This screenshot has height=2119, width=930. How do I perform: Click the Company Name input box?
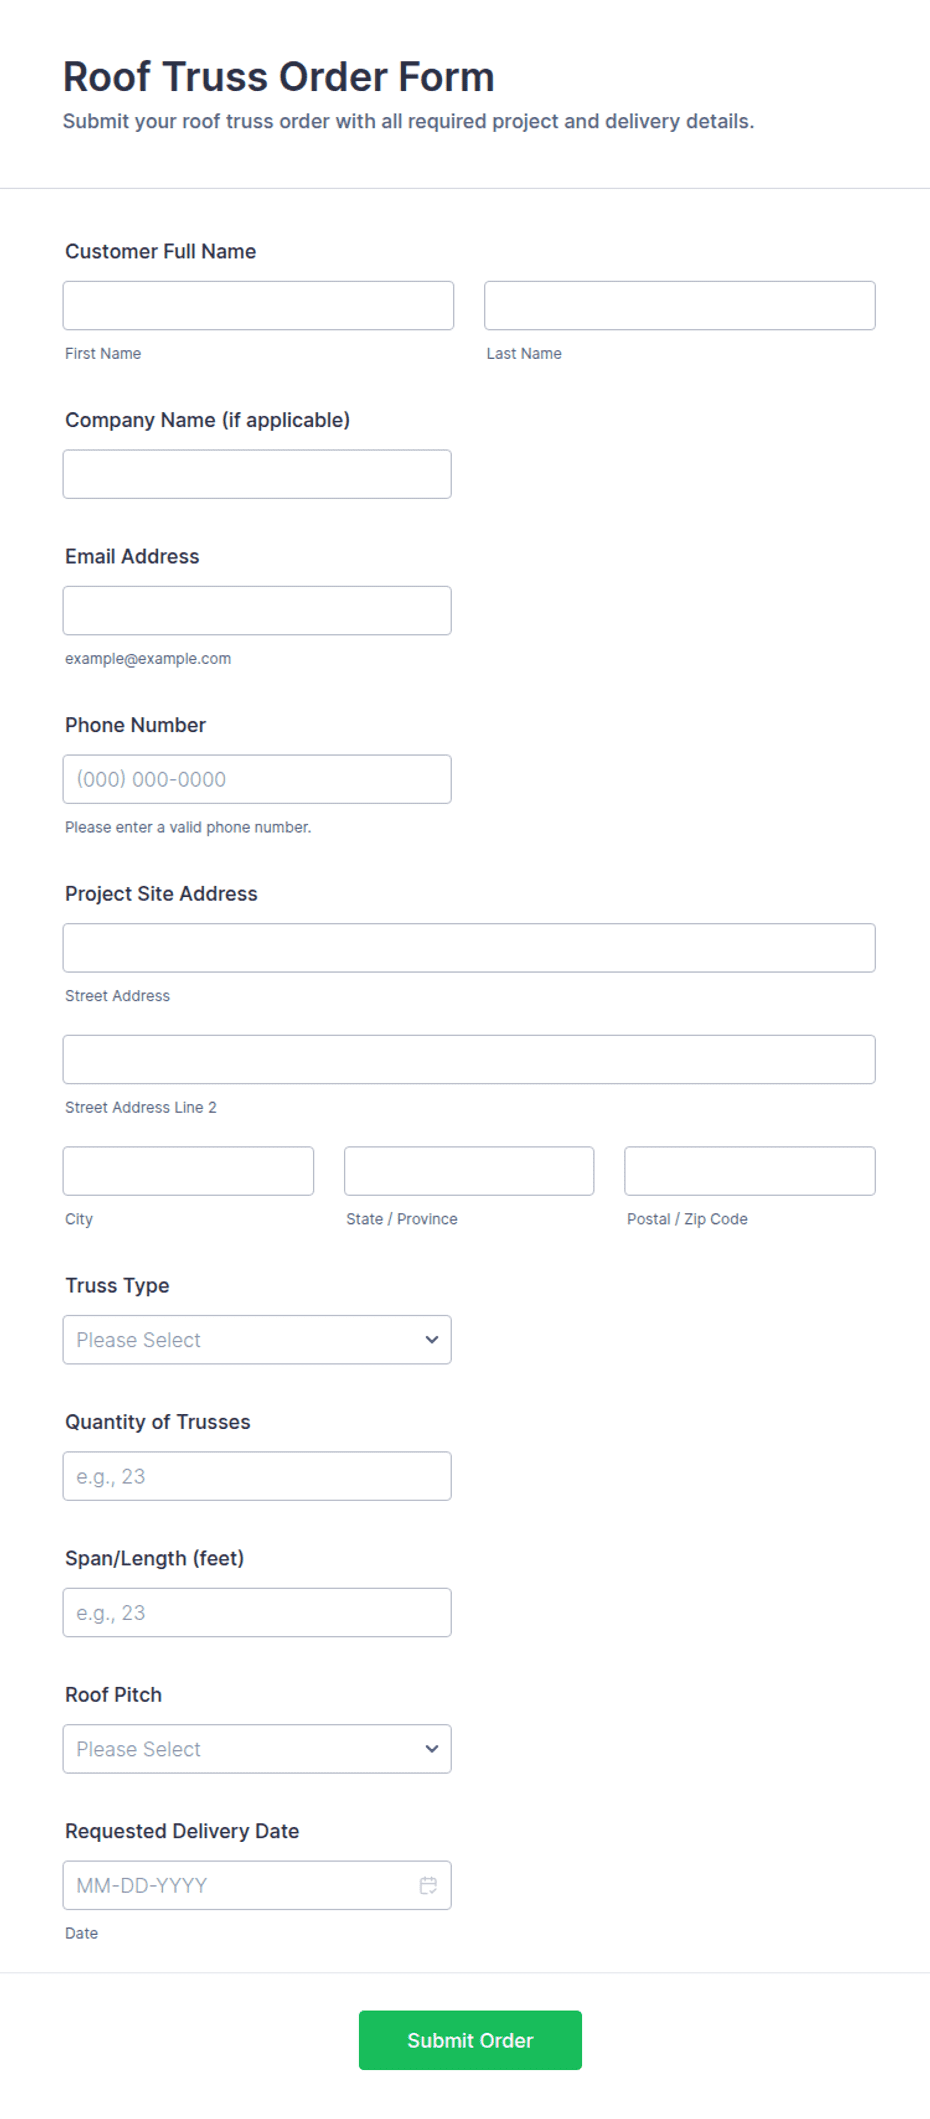pos(257,473)
